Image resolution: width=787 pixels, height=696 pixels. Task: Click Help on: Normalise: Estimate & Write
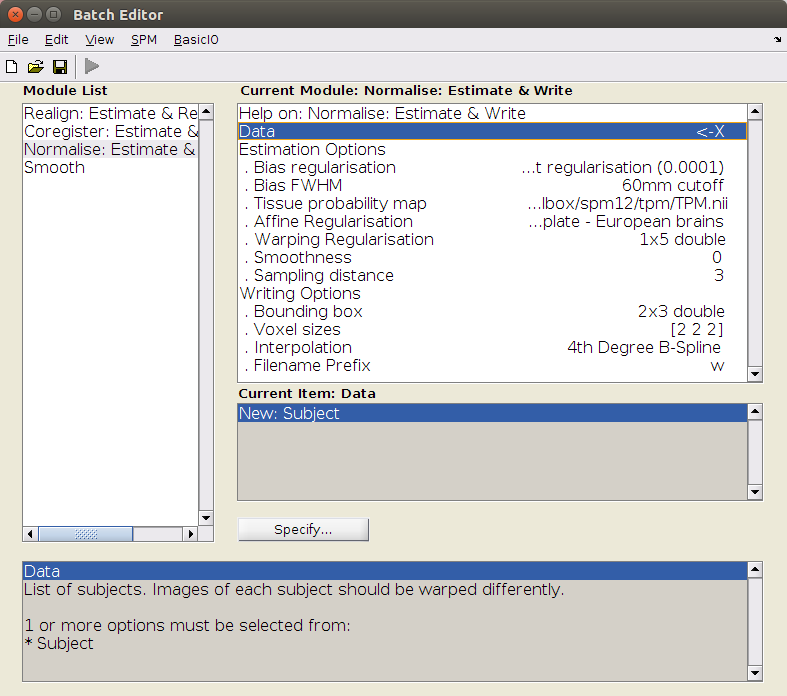pyautogui.click(x=492, y=113)
